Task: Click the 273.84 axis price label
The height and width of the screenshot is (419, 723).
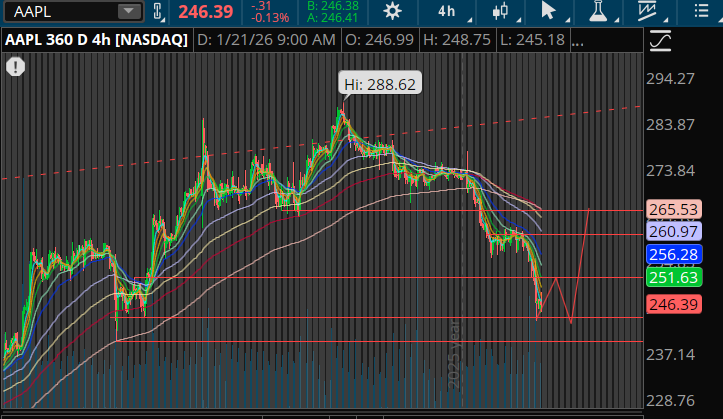Action: tap(670, 171)
